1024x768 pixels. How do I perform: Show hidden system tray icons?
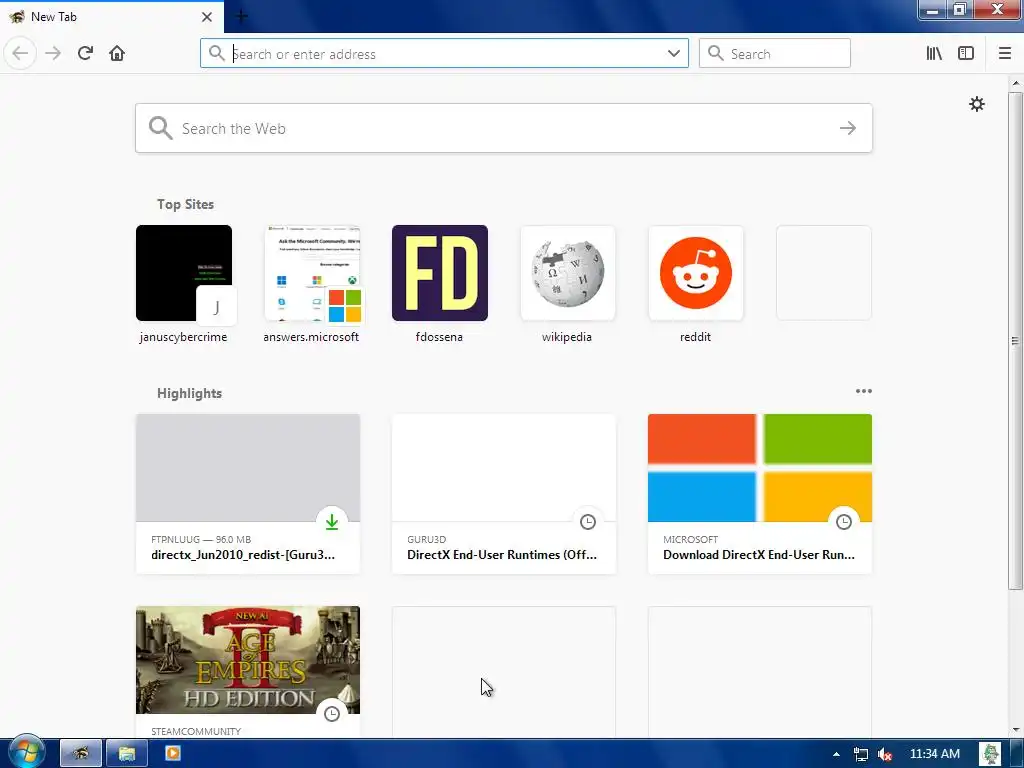(836, 754)
